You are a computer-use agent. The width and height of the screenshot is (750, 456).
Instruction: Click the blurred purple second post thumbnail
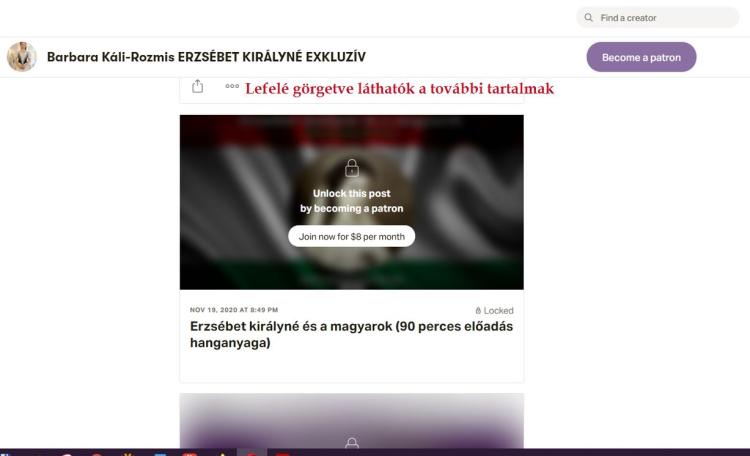point(351,415)
